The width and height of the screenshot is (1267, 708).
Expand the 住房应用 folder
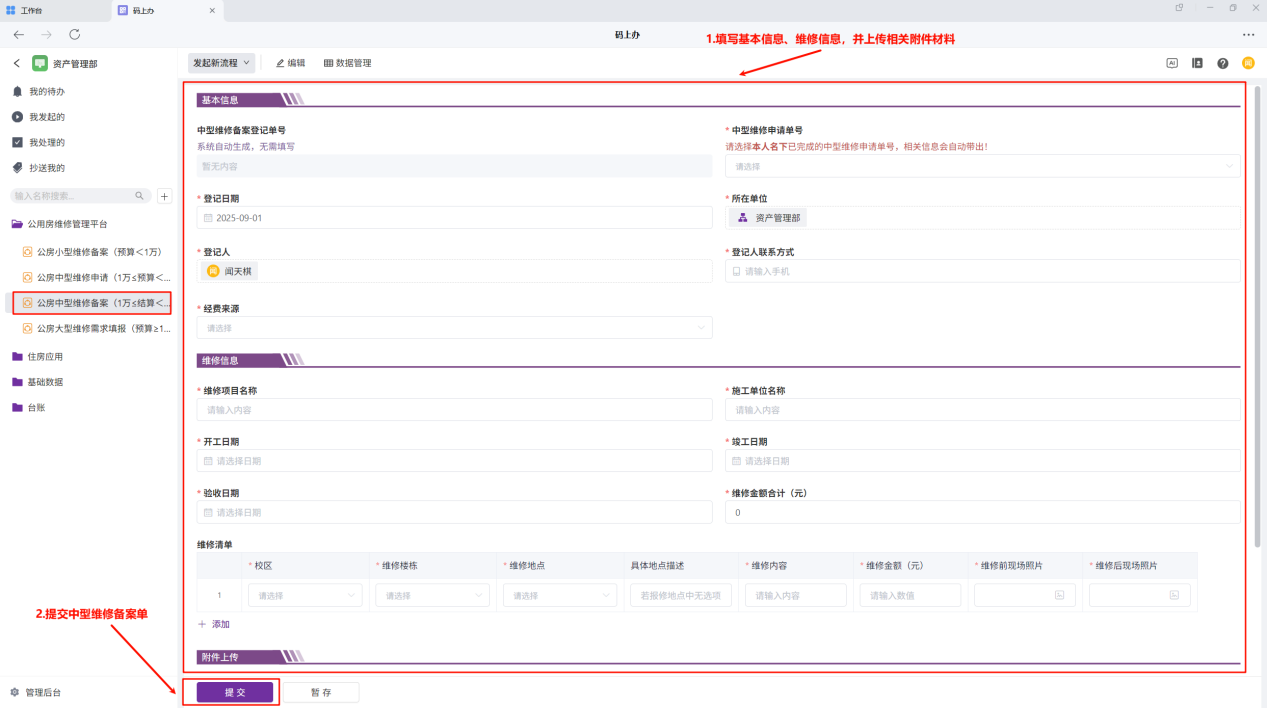coord(44,356)
